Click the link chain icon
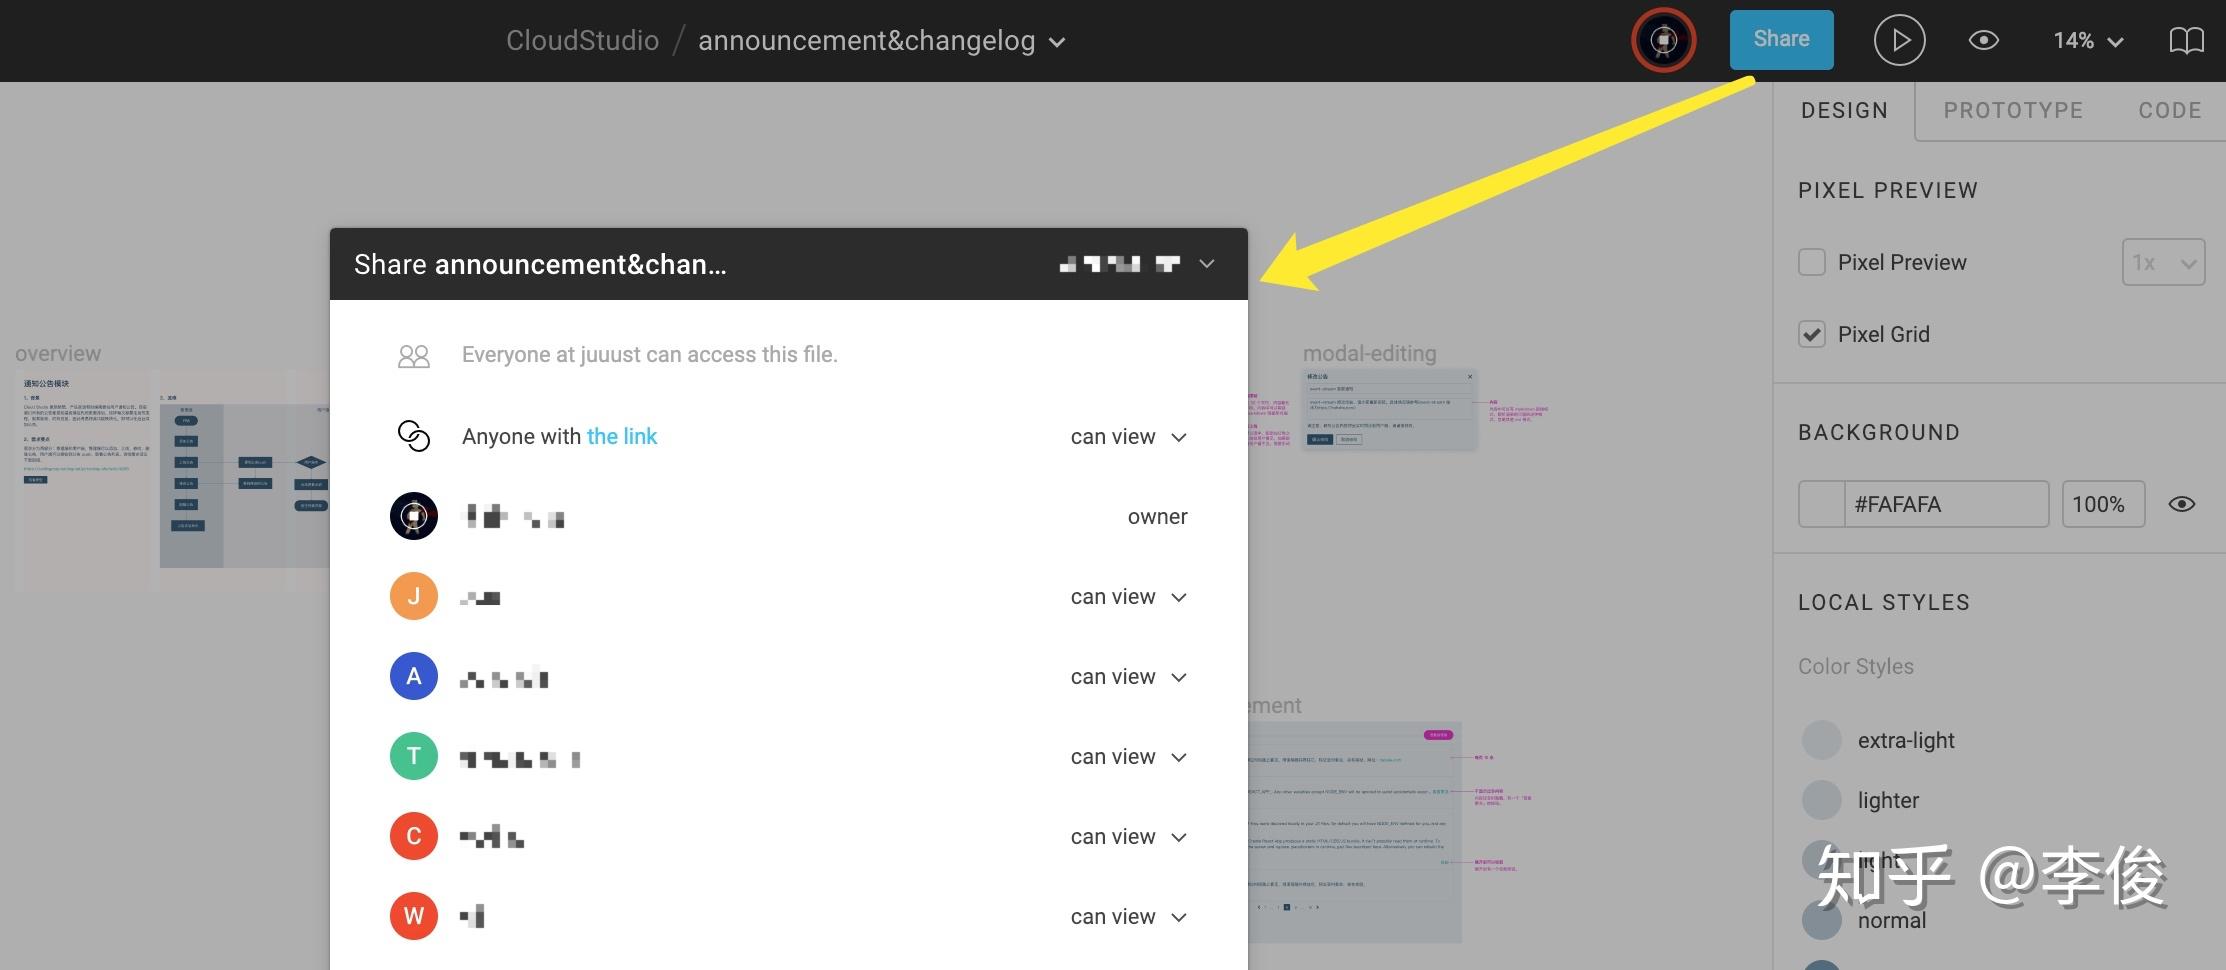Viewport: 2226px width, 970px height. tap(414, 436)
